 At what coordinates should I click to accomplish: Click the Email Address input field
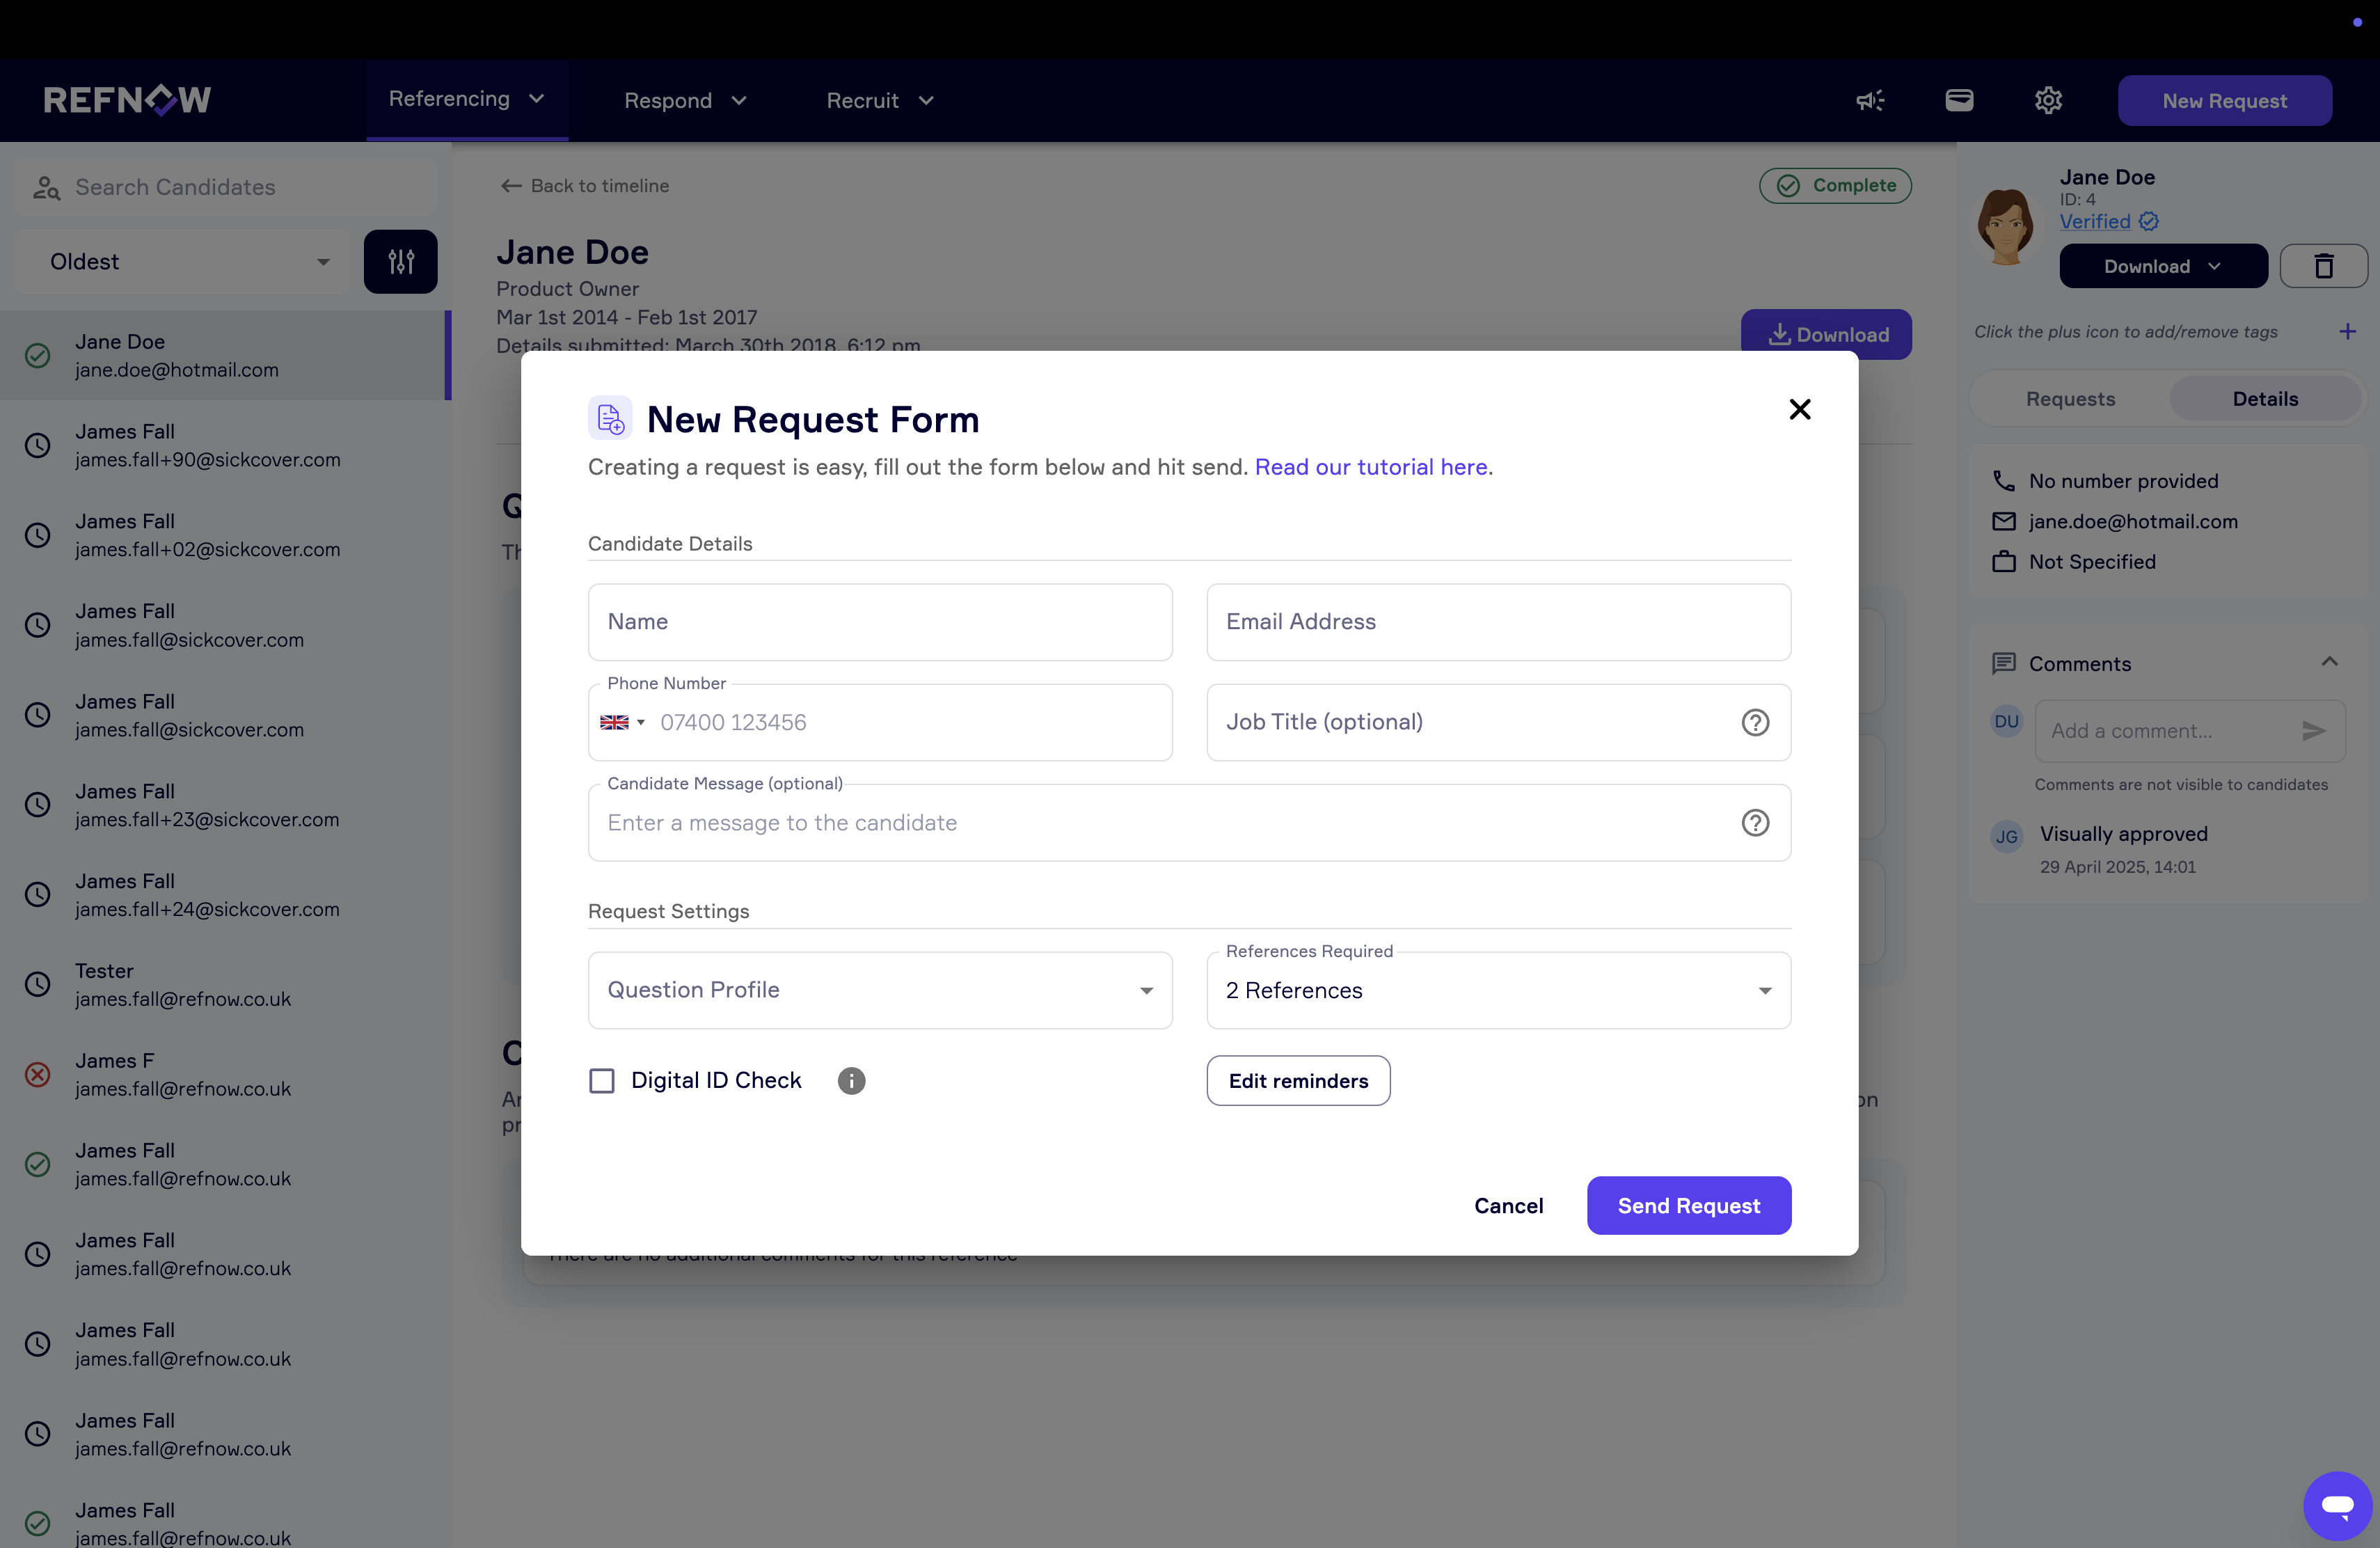click(1498, 622)
